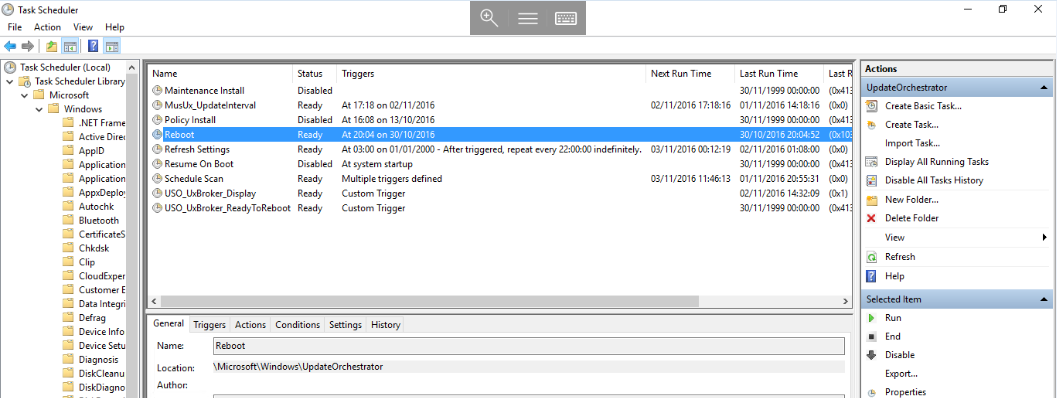This screenshot has width=1057, height=398.
Task: Click the Disable All Tasks History icon
Action: (x=872, y=180)
